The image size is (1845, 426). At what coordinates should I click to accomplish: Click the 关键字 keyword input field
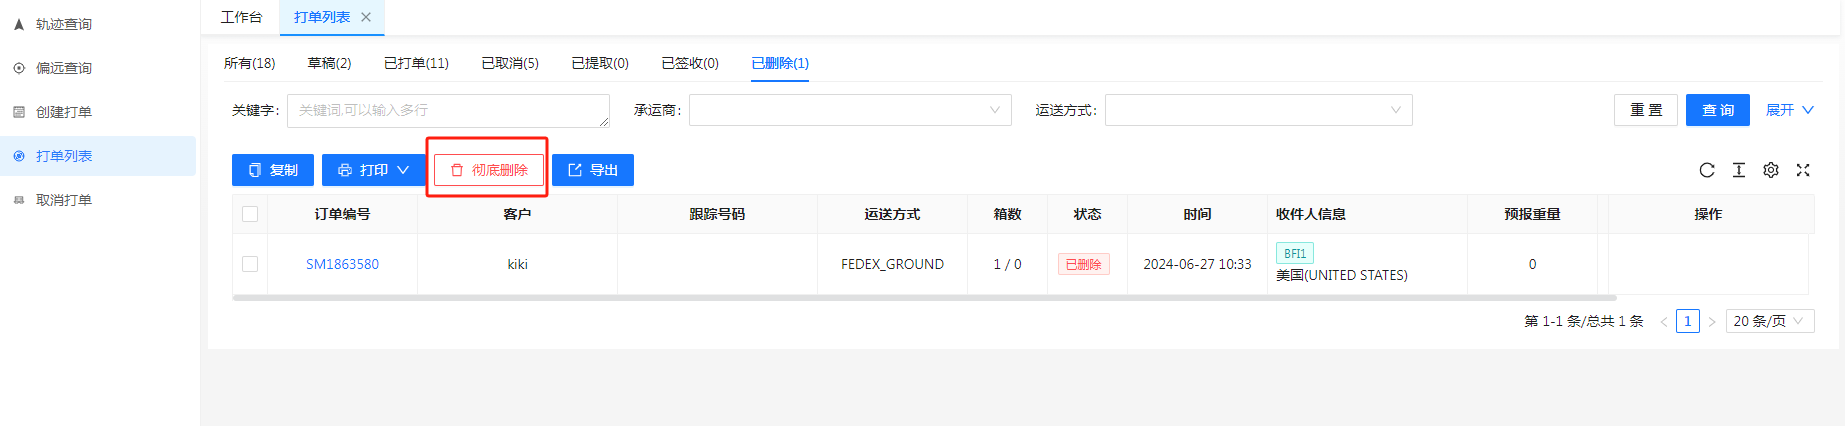(448, 110)
